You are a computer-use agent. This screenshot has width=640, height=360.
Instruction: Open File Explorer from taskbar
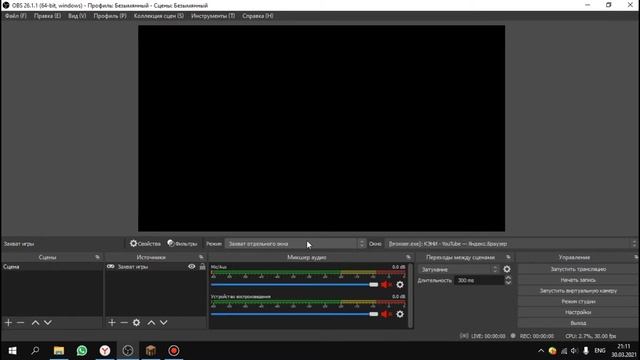[59, 351]
